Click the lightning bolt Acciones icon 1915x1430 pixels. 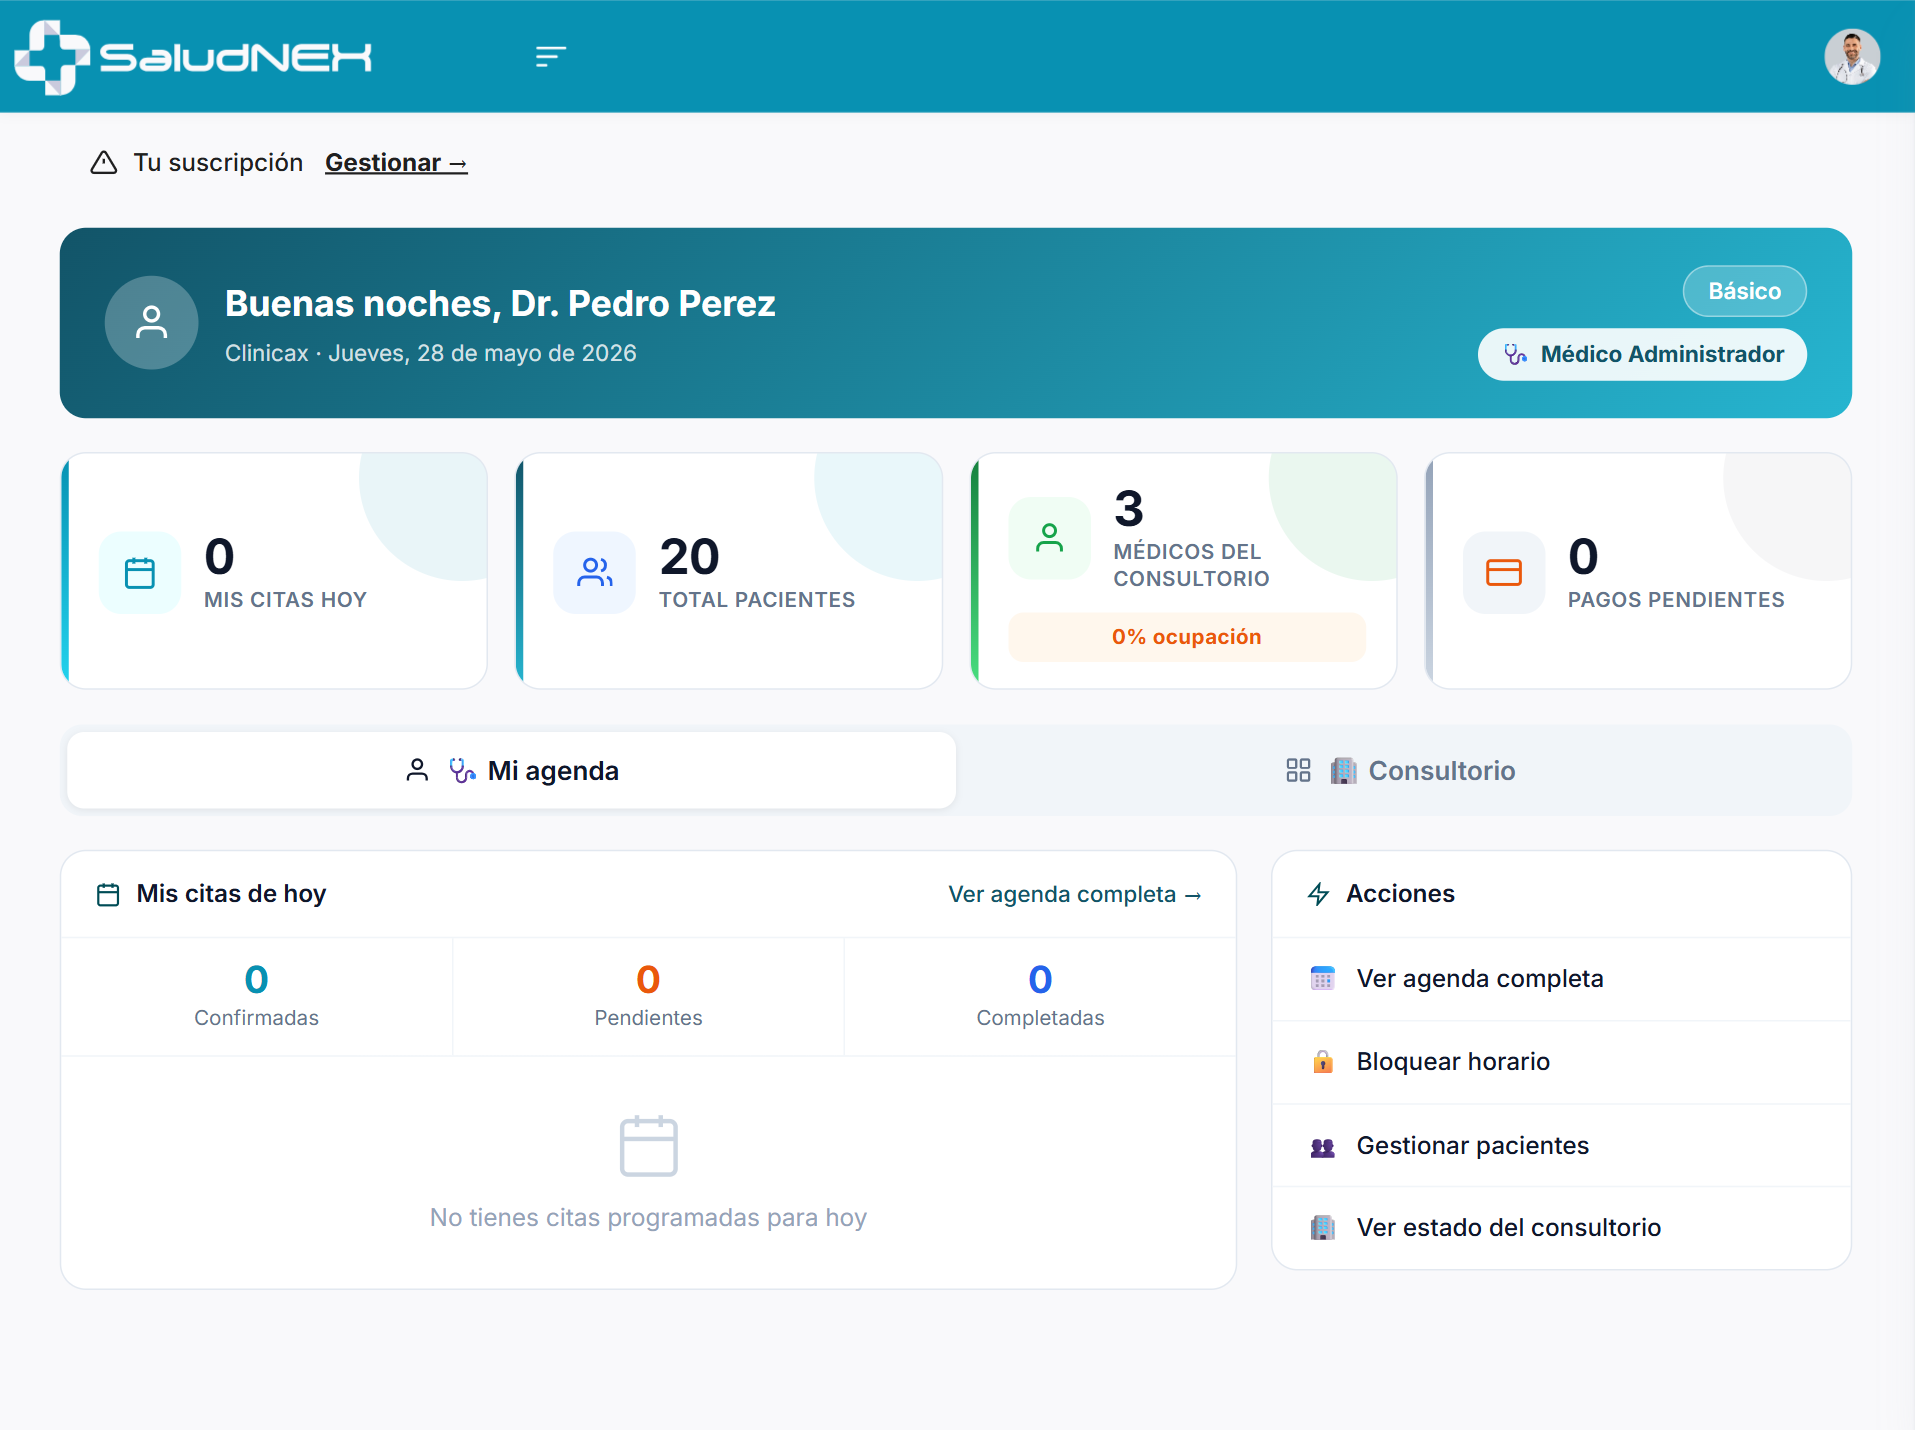pos(1319,894)
